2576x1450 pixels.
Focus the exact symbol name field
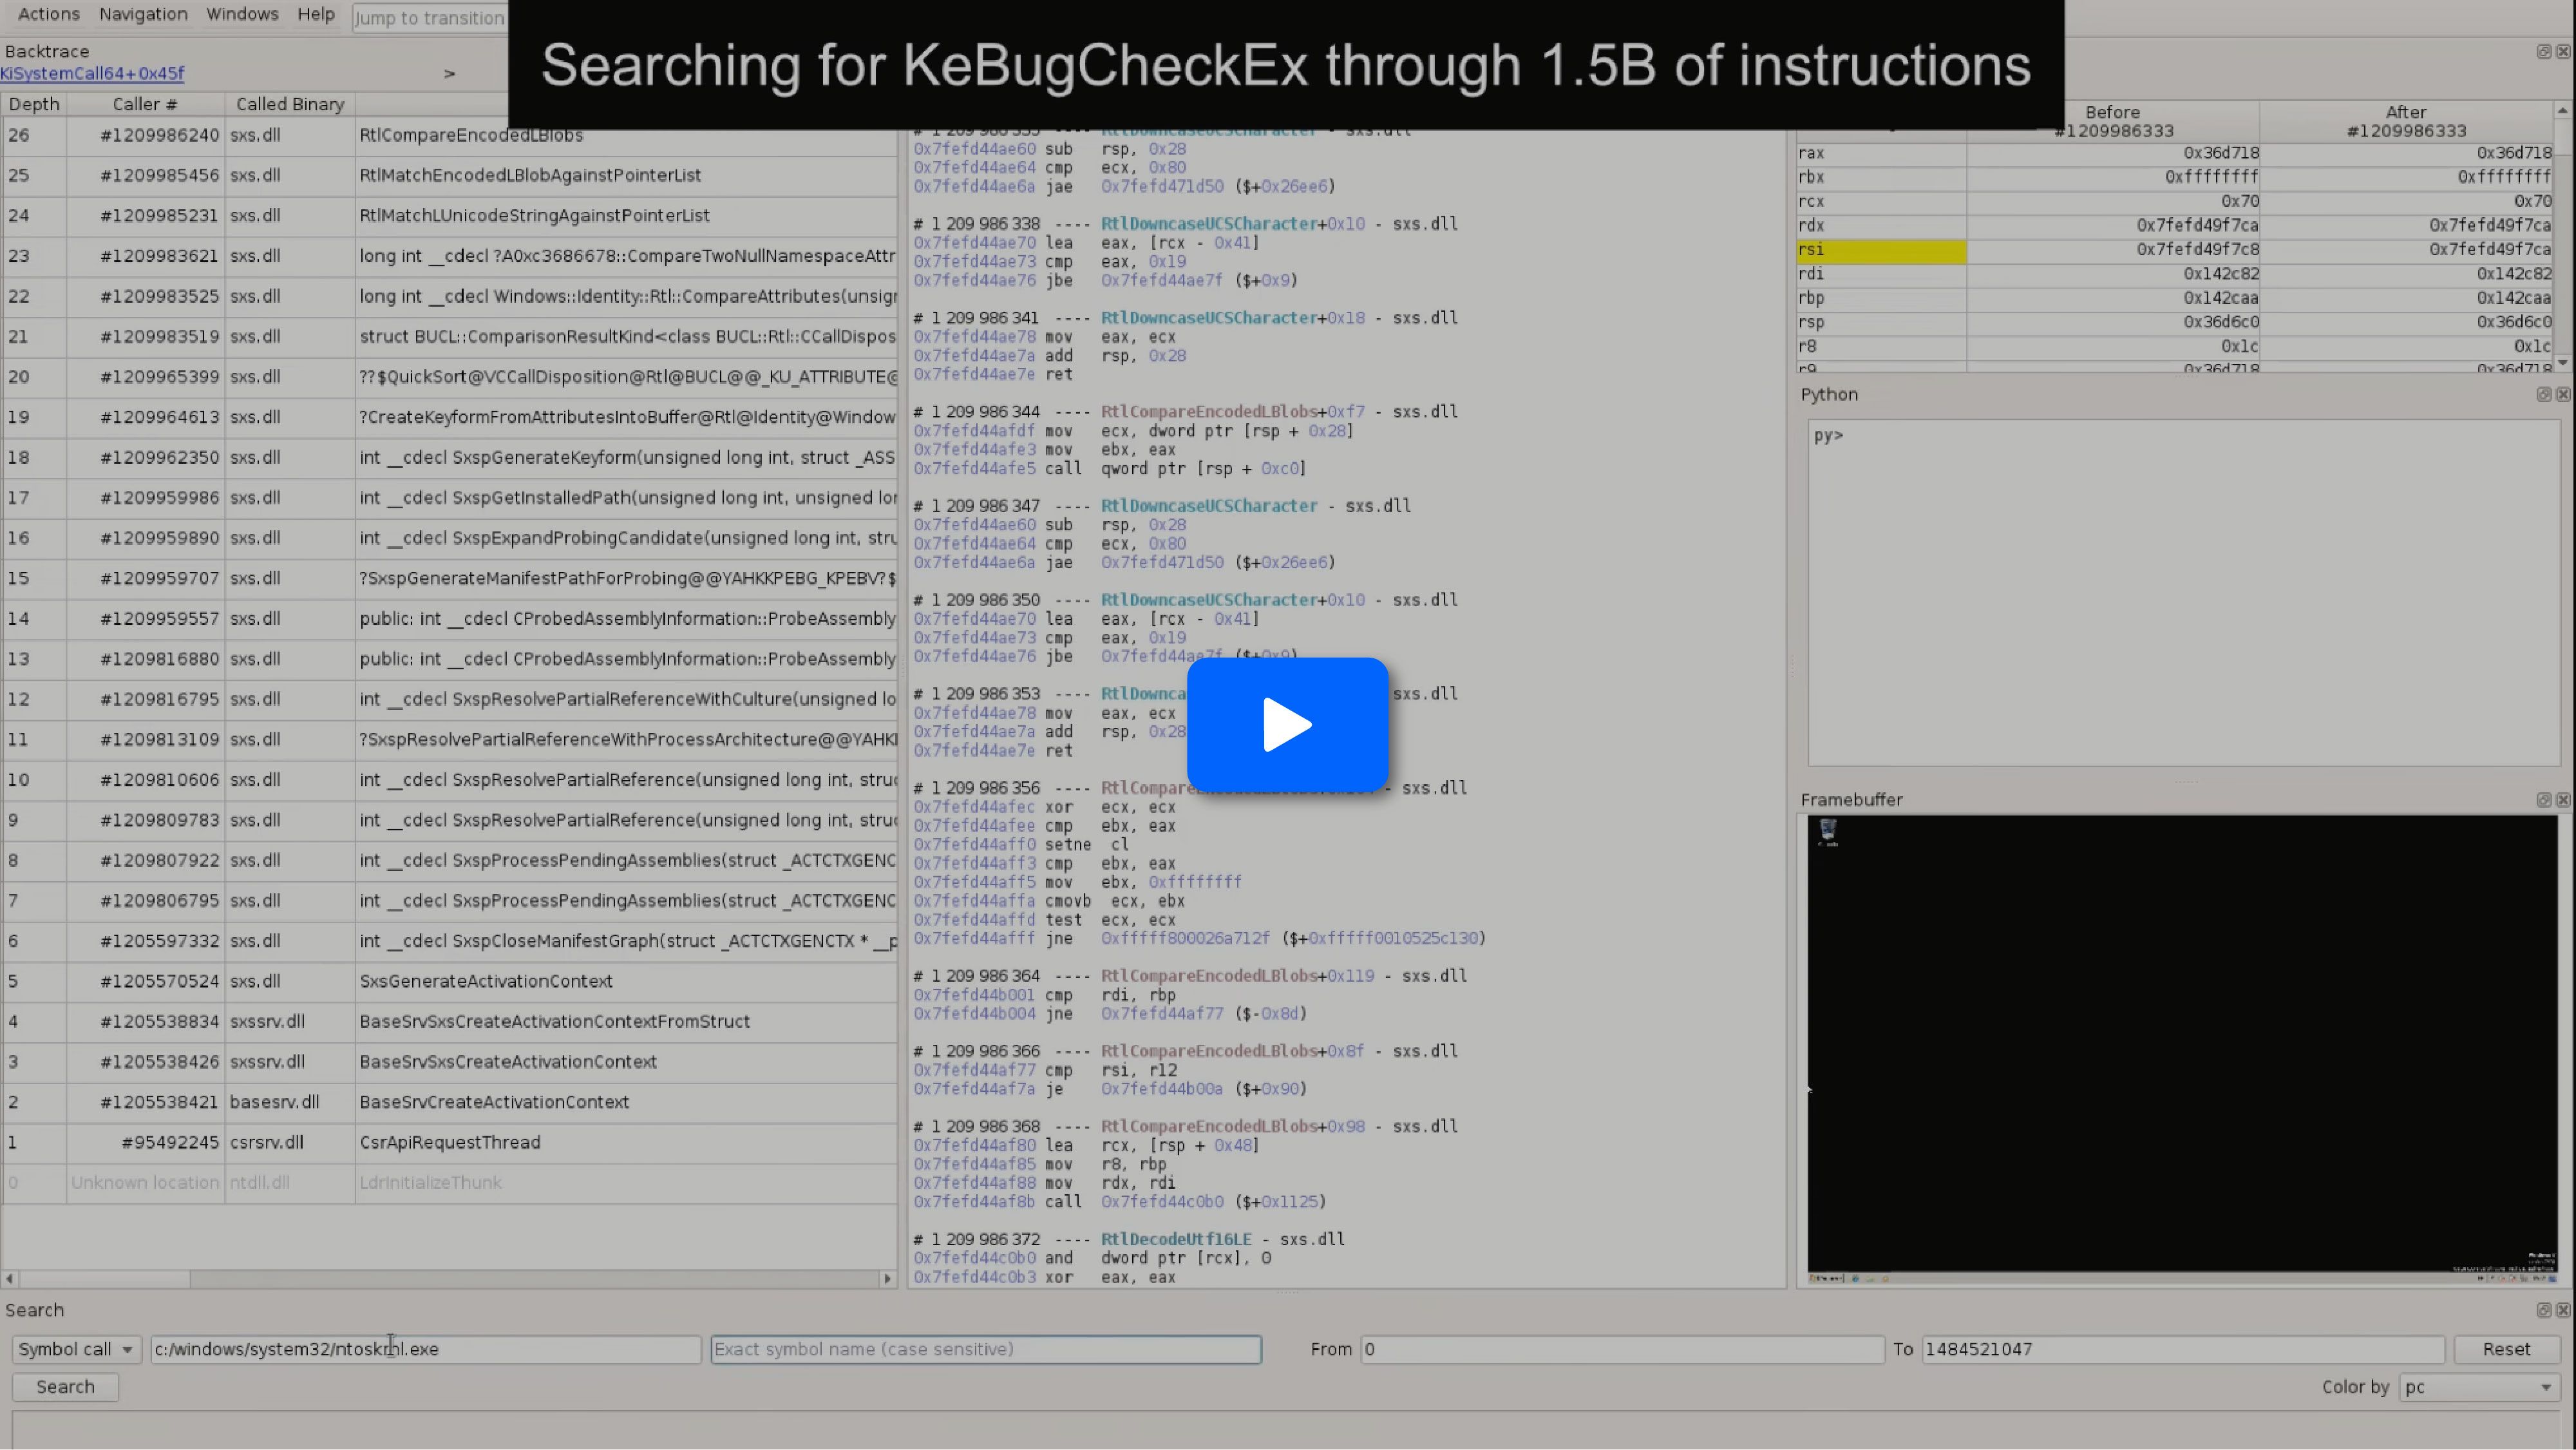pos(985,1349)
